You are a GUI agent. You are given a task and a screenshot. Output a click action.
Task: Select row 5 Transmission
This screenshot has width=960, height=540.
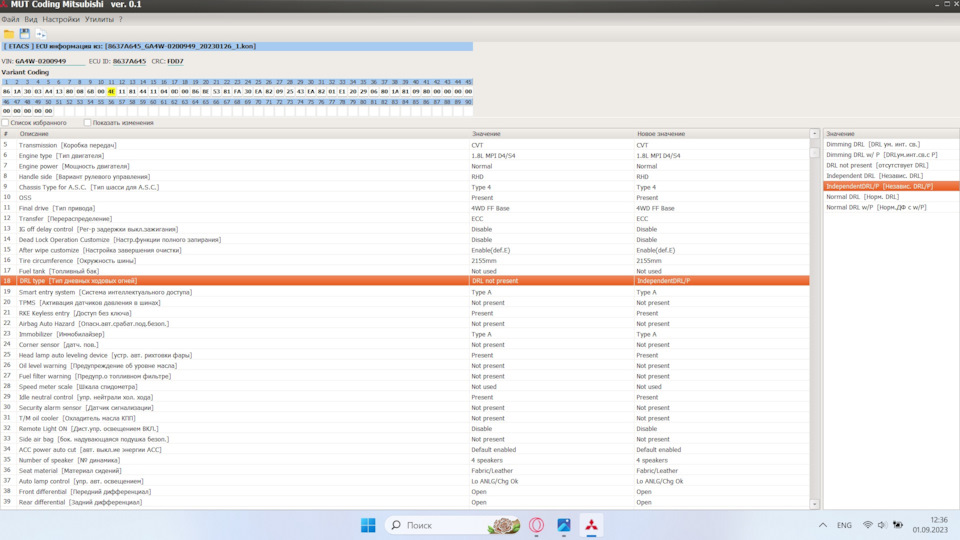pyautogui.click(x=405, y=145)
